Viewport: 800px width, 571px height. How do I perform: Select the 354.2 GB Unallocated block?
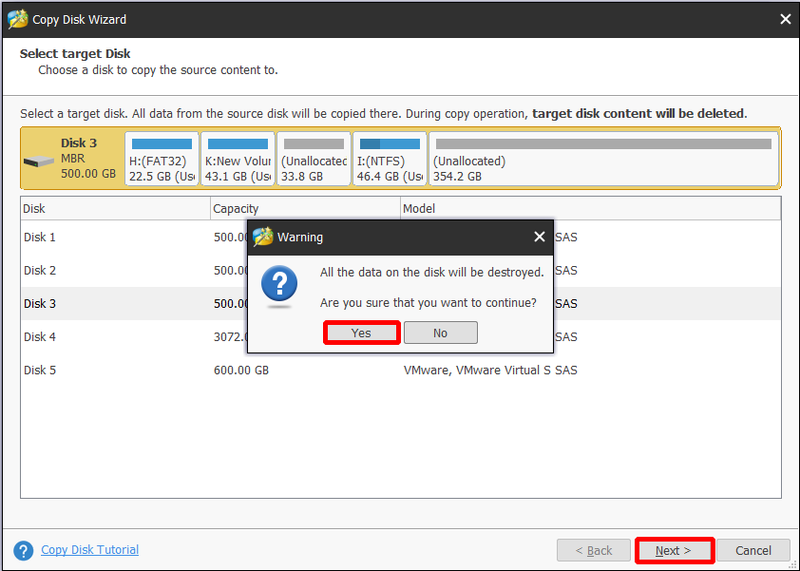coord(604,158)
